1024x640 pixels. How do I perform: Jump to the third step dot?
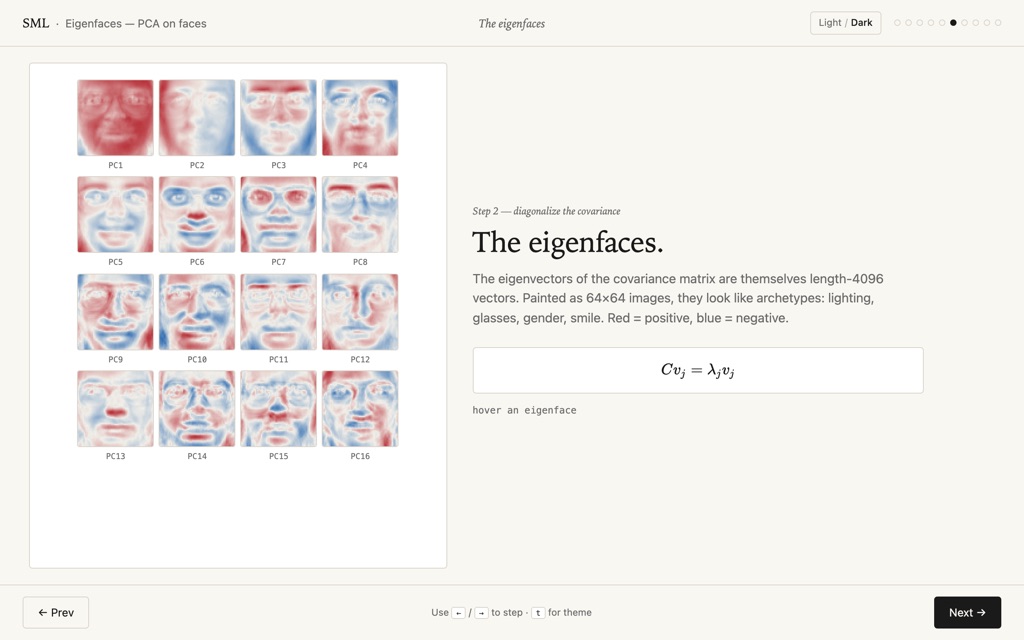point(920,23)
